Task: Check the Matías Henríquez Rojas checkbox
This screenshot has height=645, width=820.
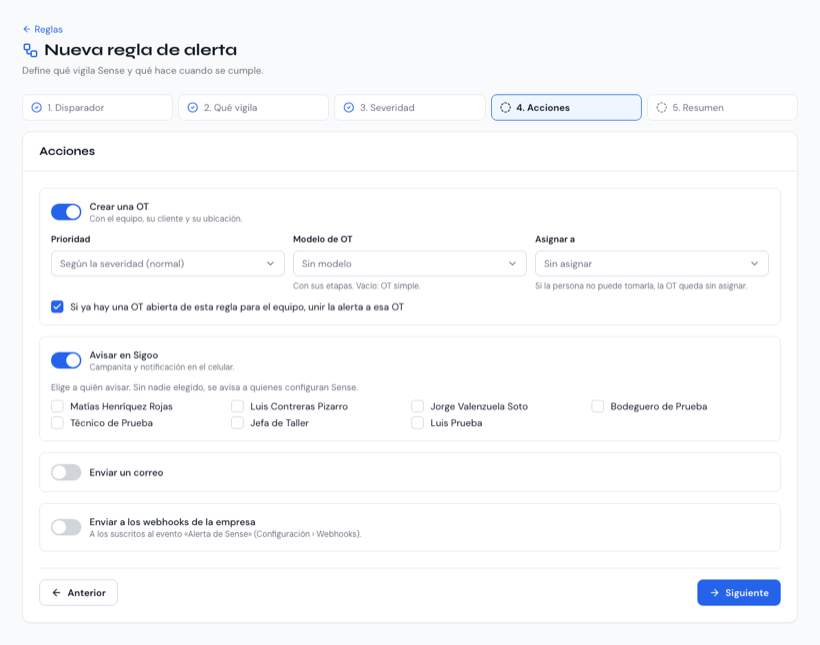Action: click(x=57, y=406)
